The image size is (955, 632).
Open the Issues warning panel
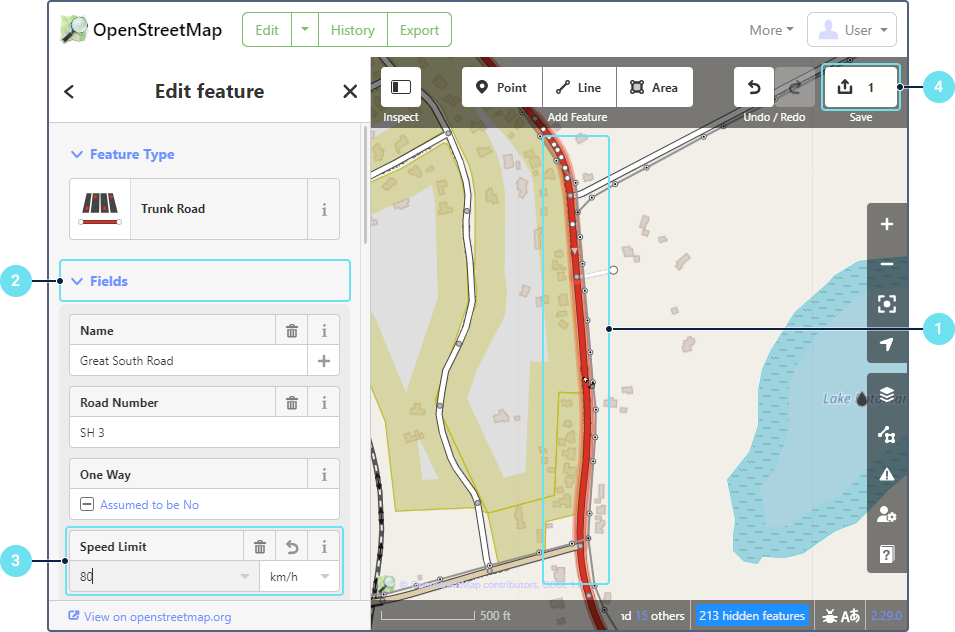[886, 474]
